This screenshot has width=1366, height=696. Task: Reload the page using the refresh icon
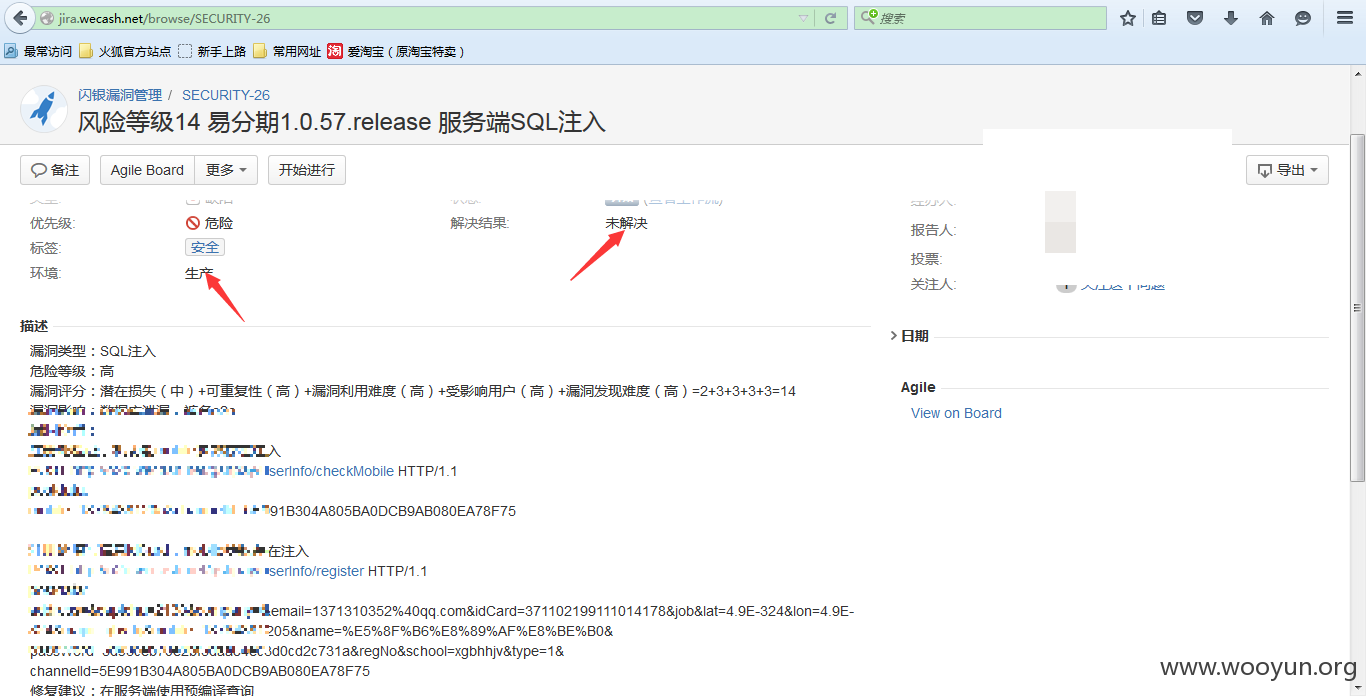[x=830, y=18]
